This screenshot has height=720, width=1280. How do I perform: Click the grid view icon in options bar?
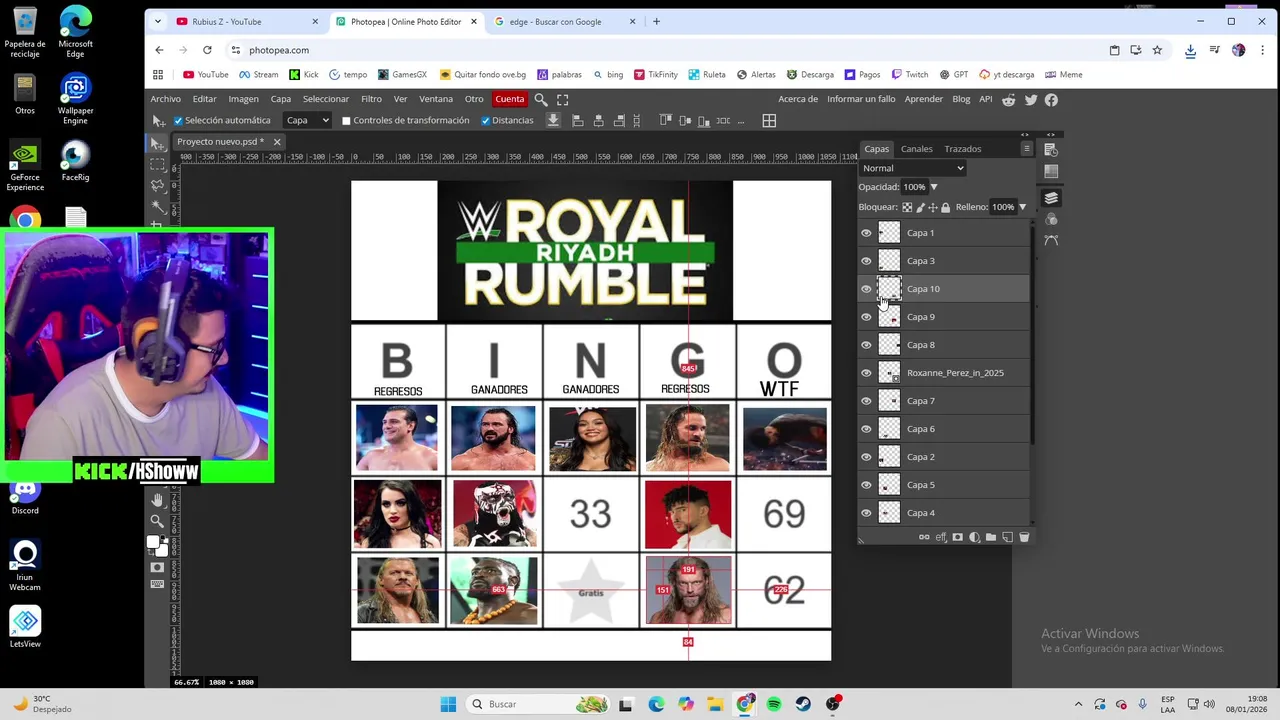[769, 120]
